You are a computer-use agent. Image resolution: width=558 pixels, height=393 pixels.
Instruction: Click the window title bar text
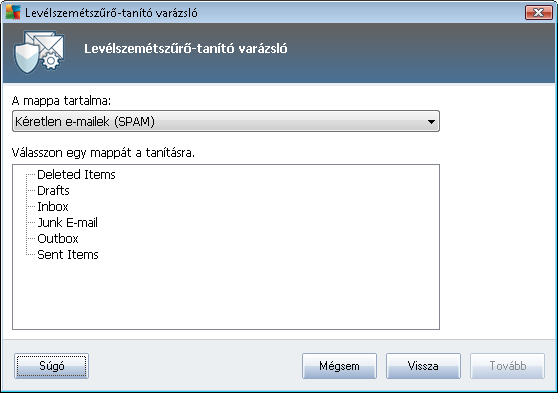tap(111, 13)
